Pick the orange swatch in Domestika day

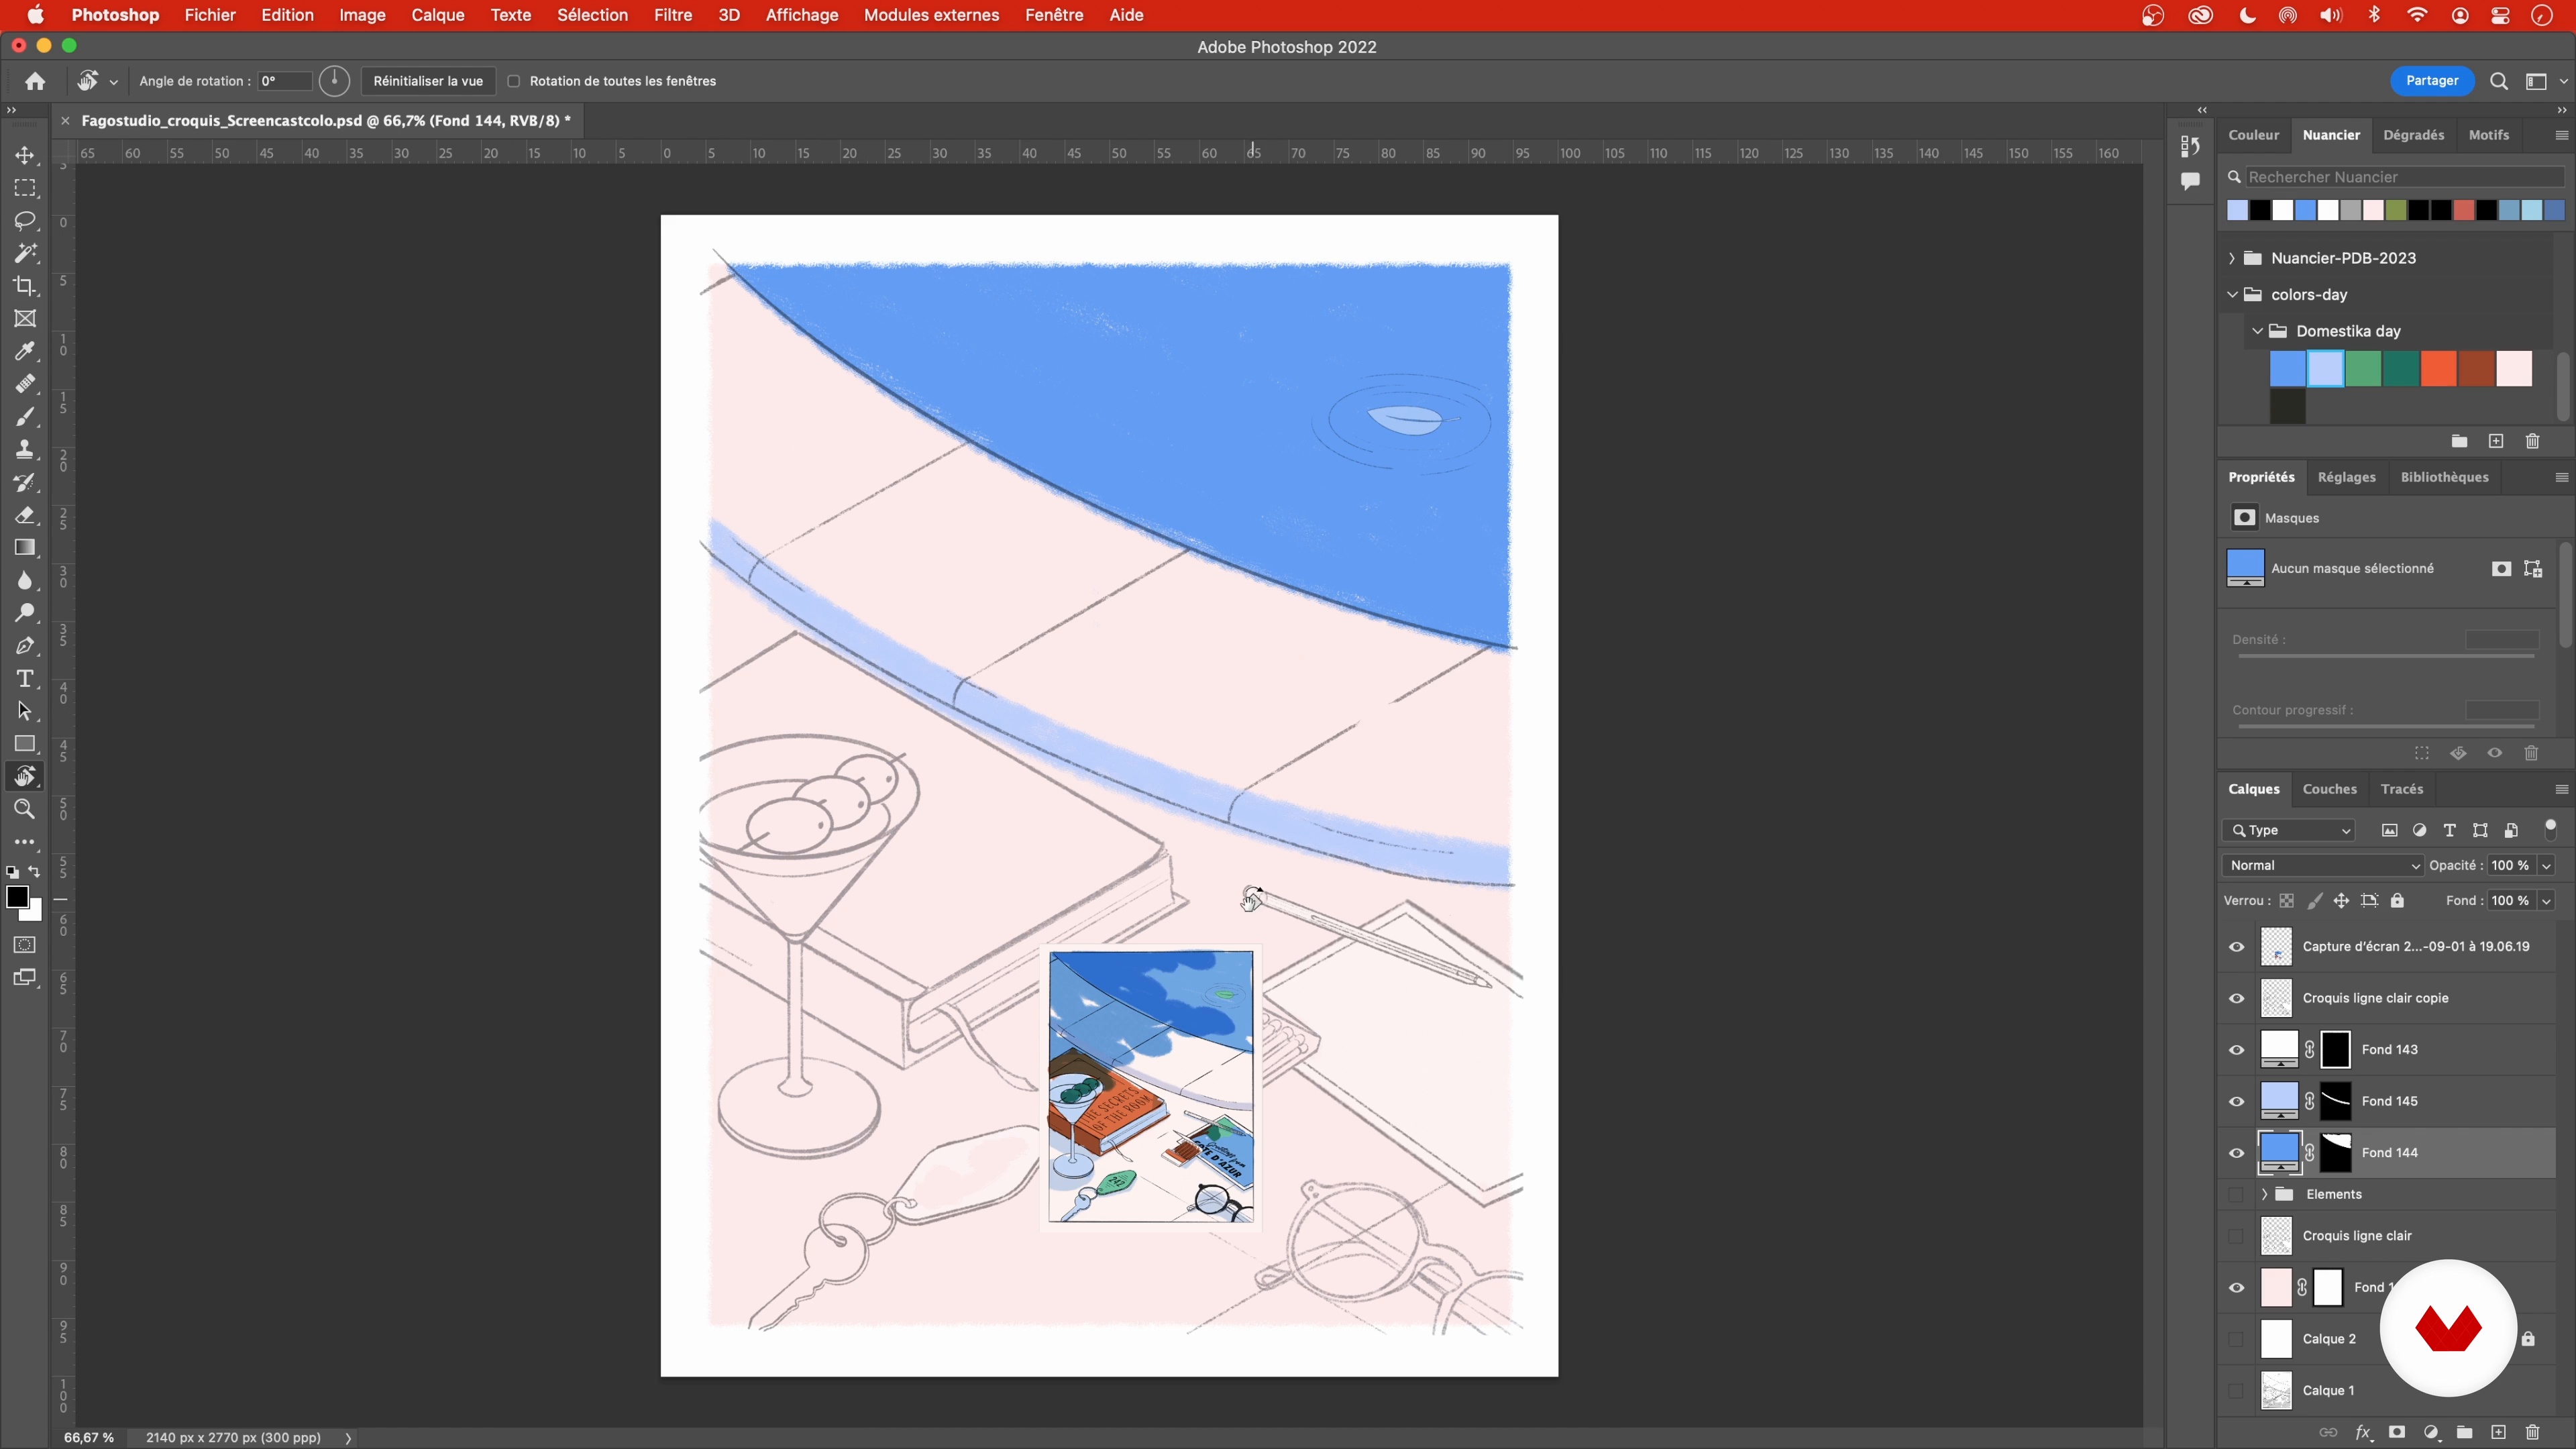[x=2439, y=368]
